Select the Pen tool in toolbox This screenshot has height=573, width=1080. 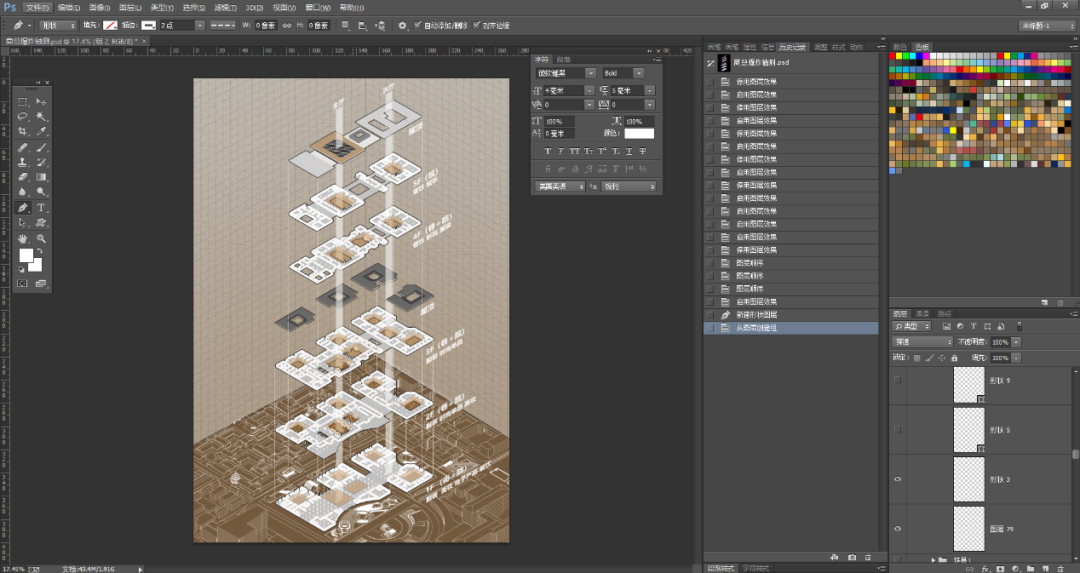pyautogui.click(x=23, y=207)
